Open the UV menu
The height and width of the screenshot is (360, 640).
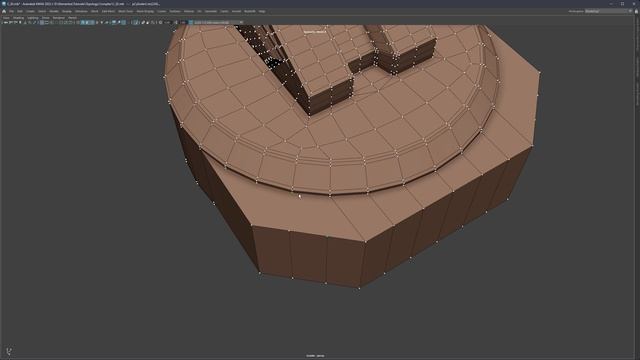tap(200, 11)
